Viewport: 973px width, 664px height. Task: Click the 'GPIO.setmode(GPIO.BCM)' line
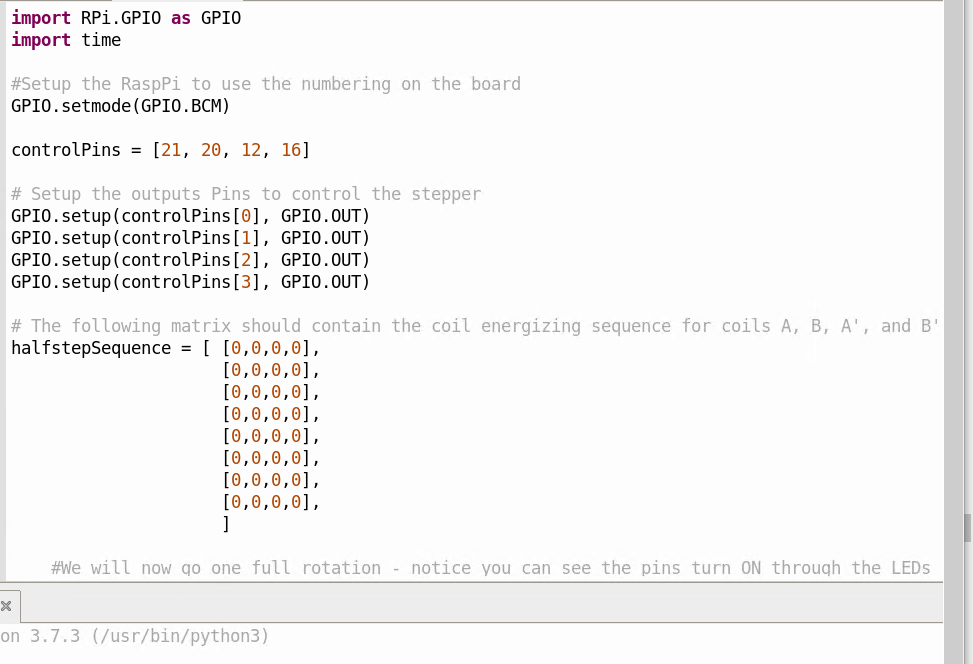(120, 106)
